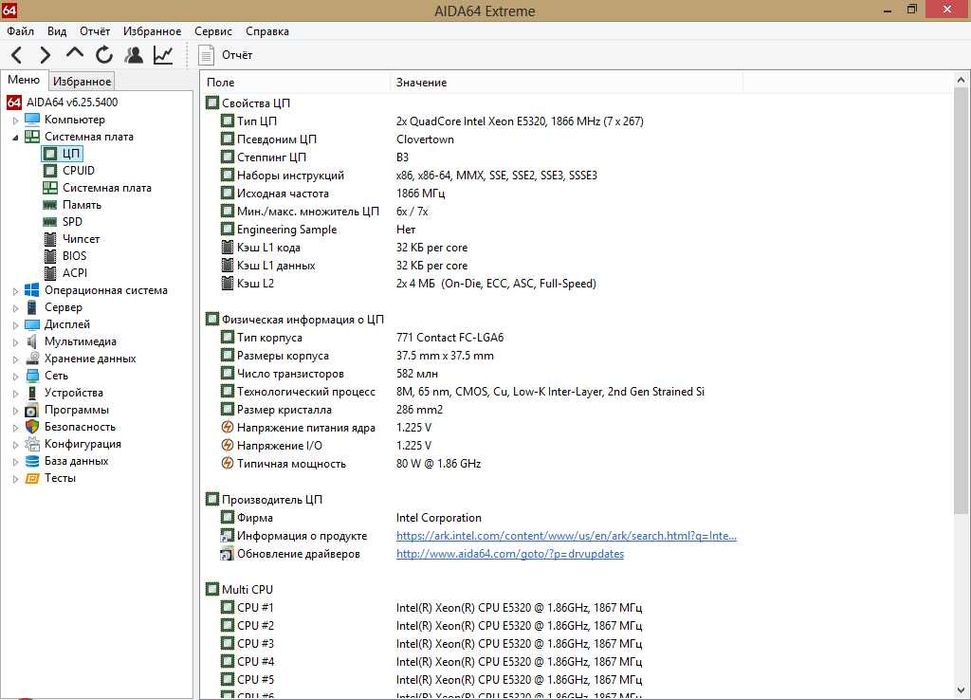Open the Справка menu
This screenshot has width=971, height=700.
click(x=267, y=31)
